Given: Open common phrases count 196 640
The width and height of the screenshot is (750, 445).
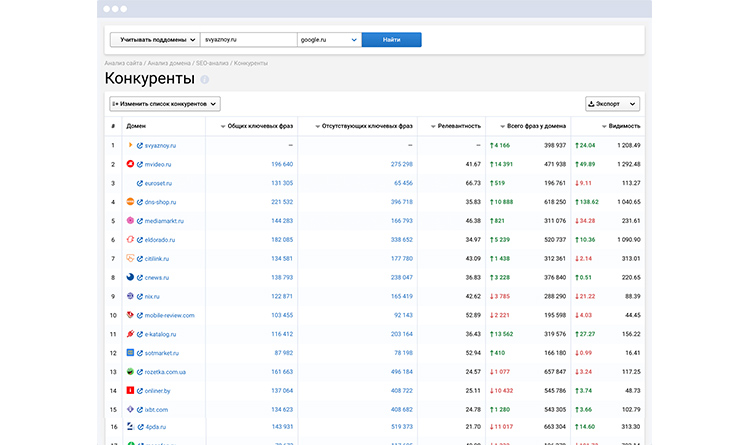Looking at the screenshot, I should (282, 164).
